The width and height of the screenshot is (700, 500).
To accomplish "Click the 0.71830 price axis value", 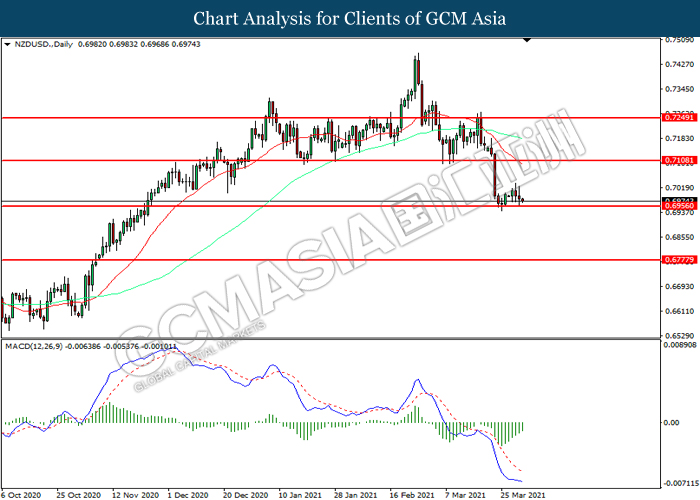I will tap(679, 138).
